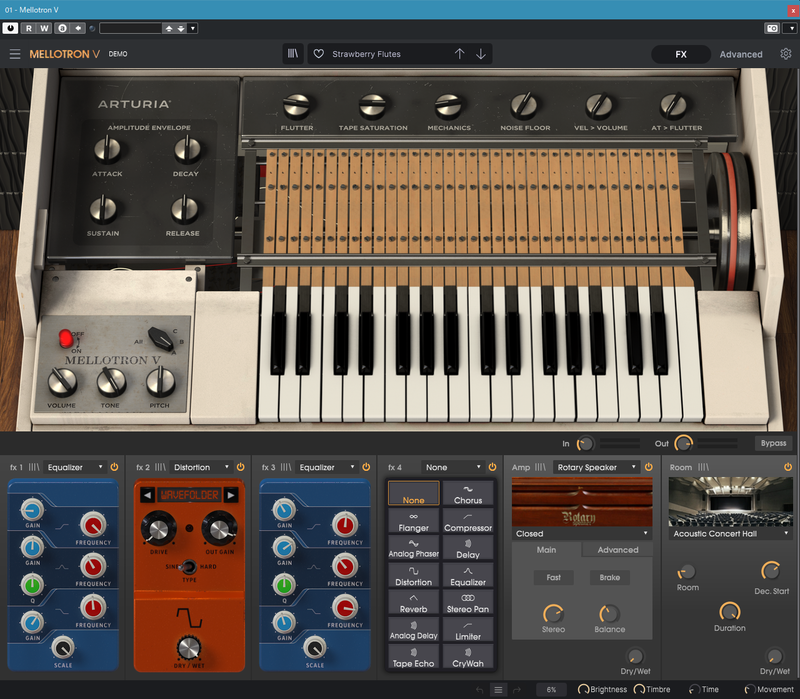Select next distortion type with right arrow
The width and height of the screenshot is (800, 699).
pyautogui.click(x=231, y=495)
